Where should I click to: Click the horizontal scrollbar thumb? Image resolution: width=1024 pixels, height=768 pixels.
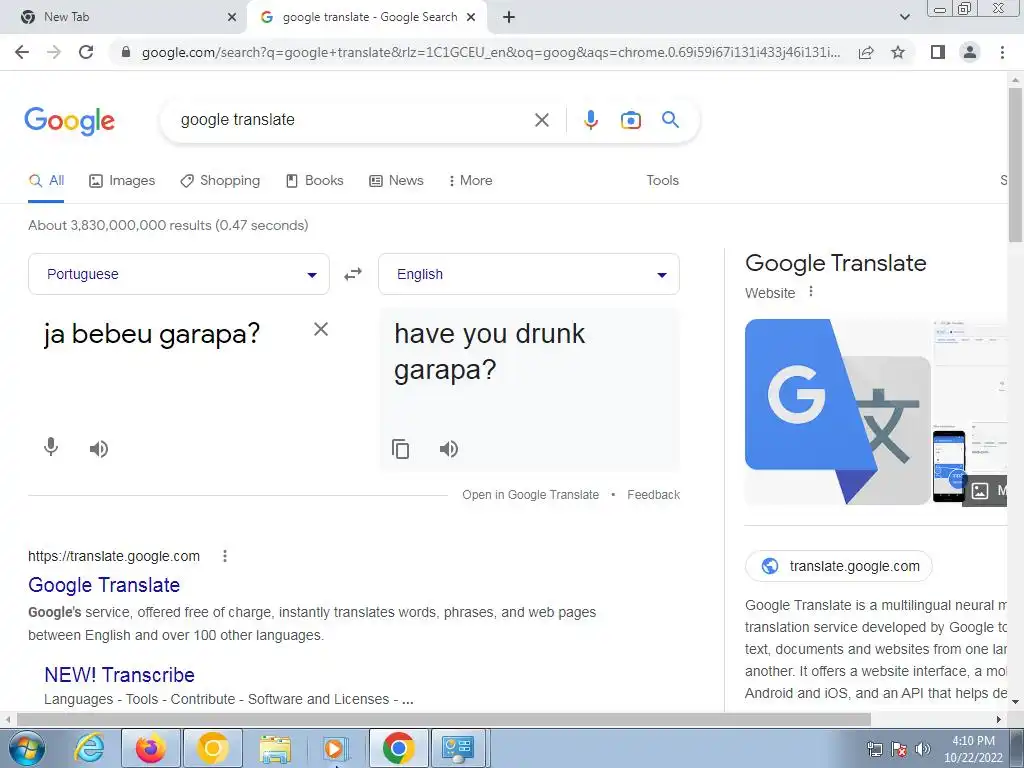[x=444, y=719]
